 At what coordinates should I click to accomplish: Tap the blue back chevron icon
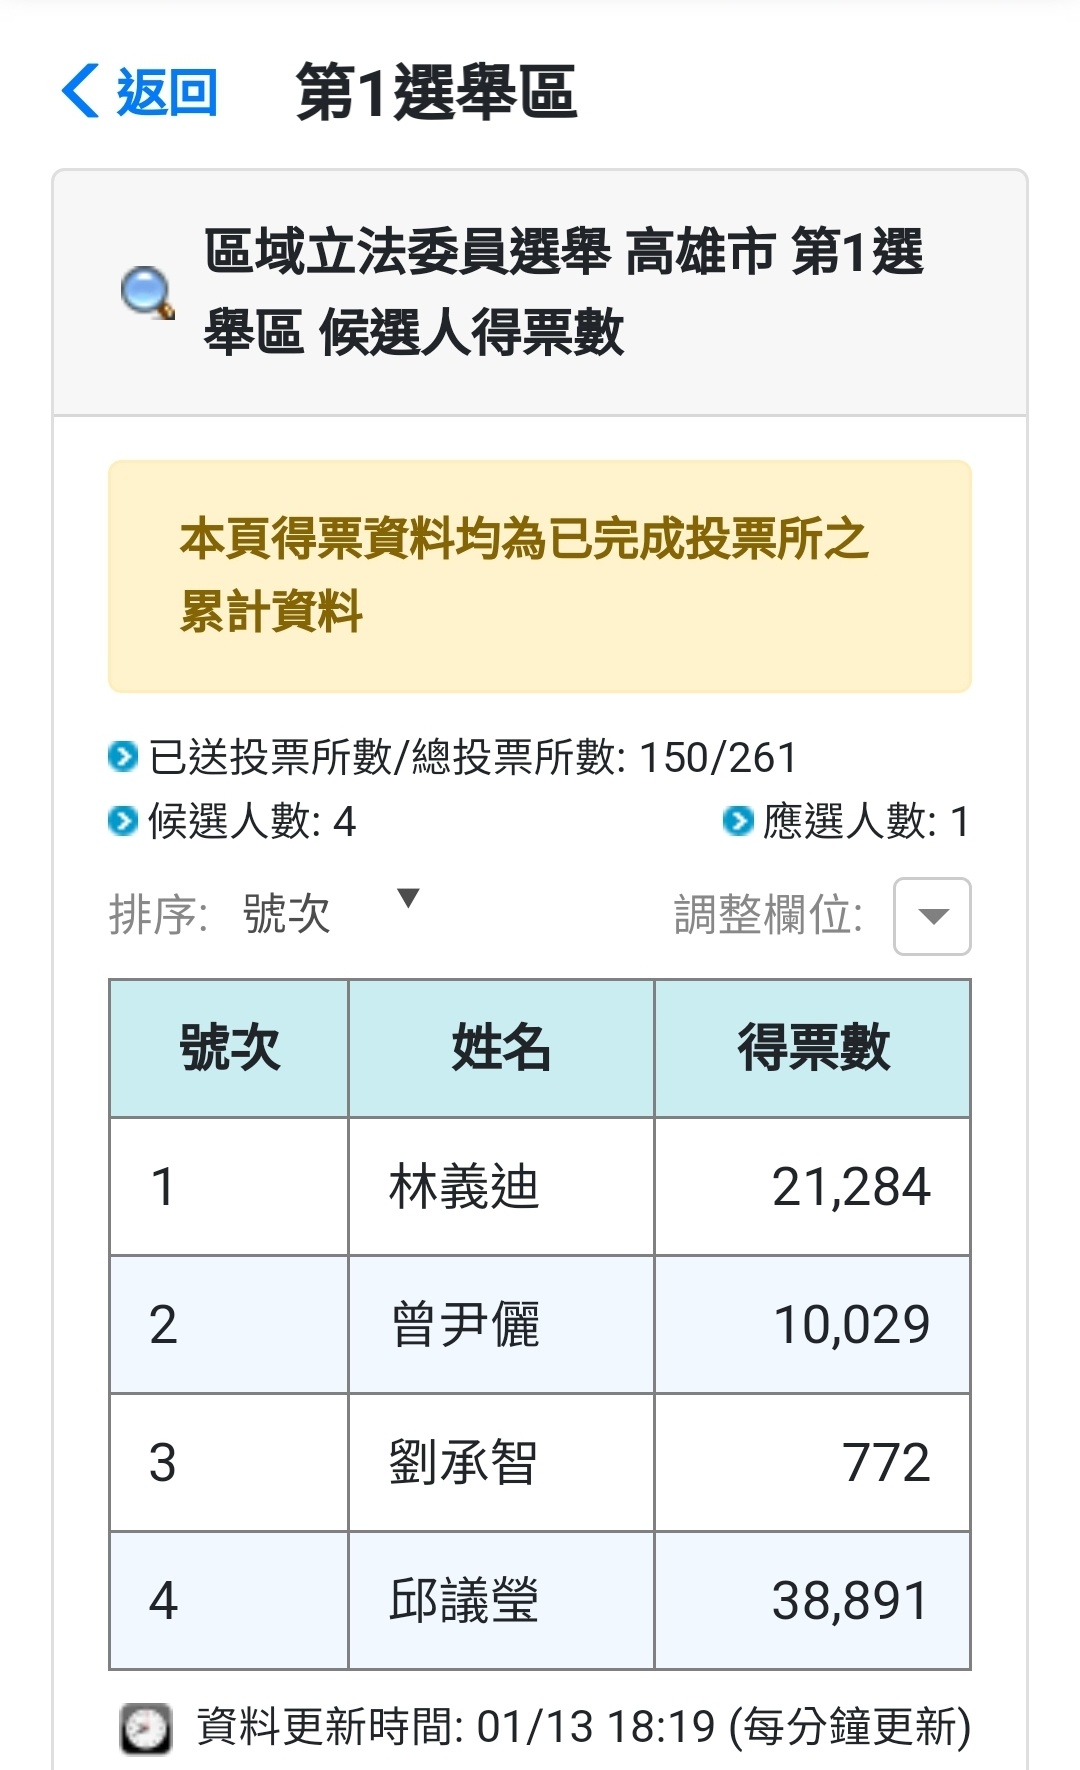tap(81, 92)
